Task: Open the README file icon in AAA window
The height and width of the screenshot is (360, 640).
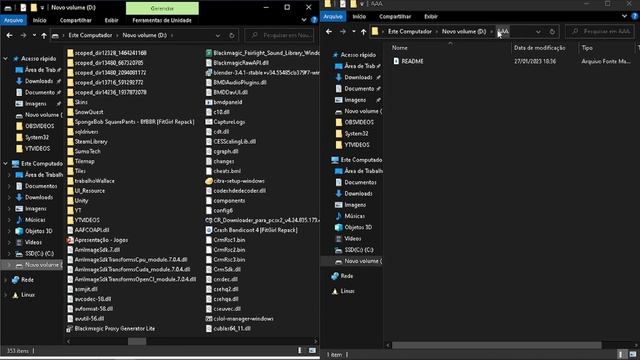Action: (x=396, y=61)
